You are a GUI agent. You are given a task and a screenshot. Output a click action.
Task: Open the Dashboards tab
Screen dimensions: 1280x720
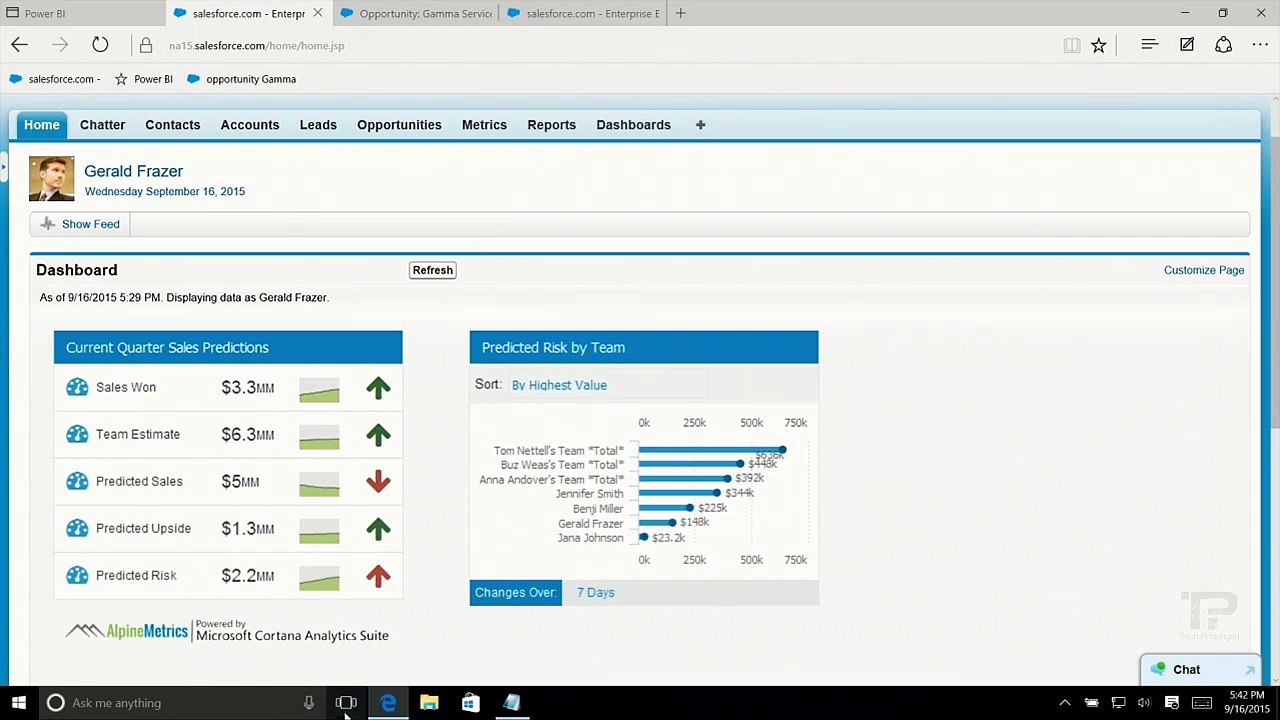click(634, 125)
